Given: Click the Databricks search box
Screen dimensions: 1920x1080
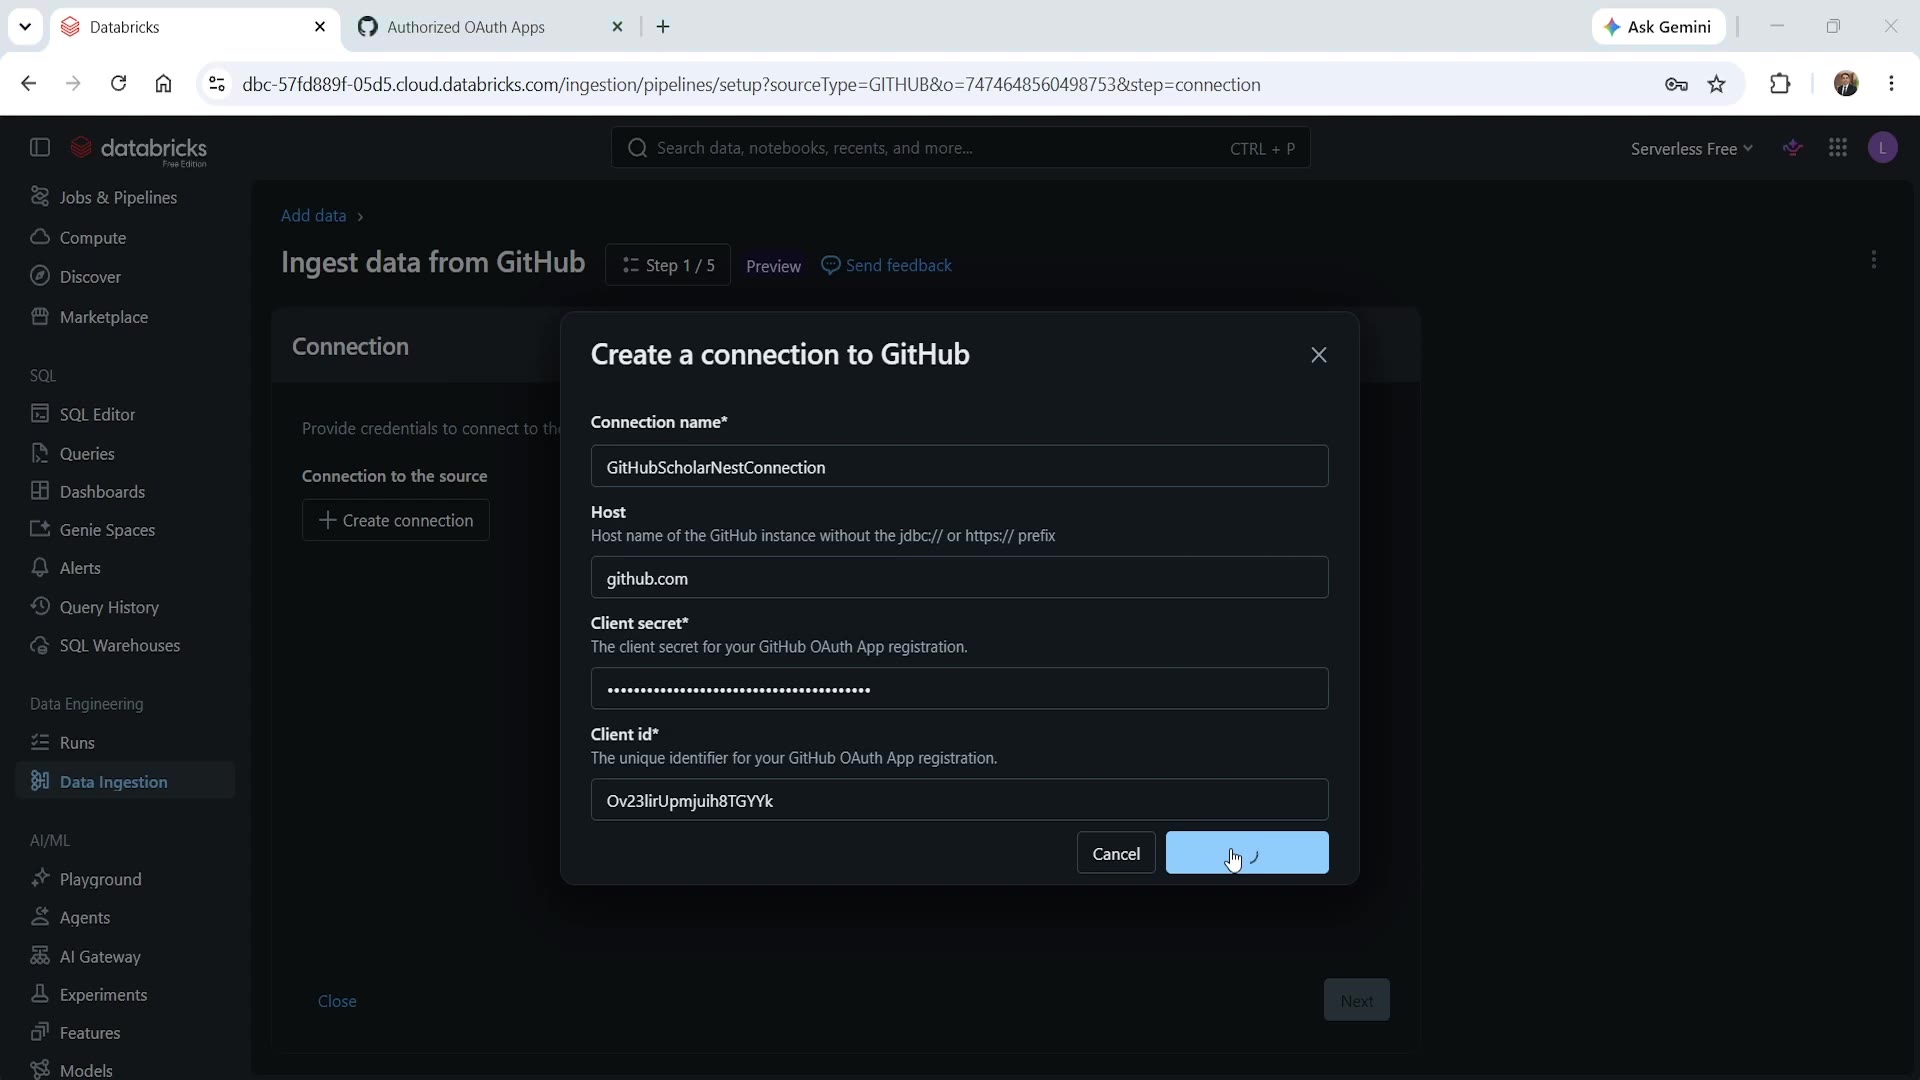Looking at the screenshot, I should point(960,148).
